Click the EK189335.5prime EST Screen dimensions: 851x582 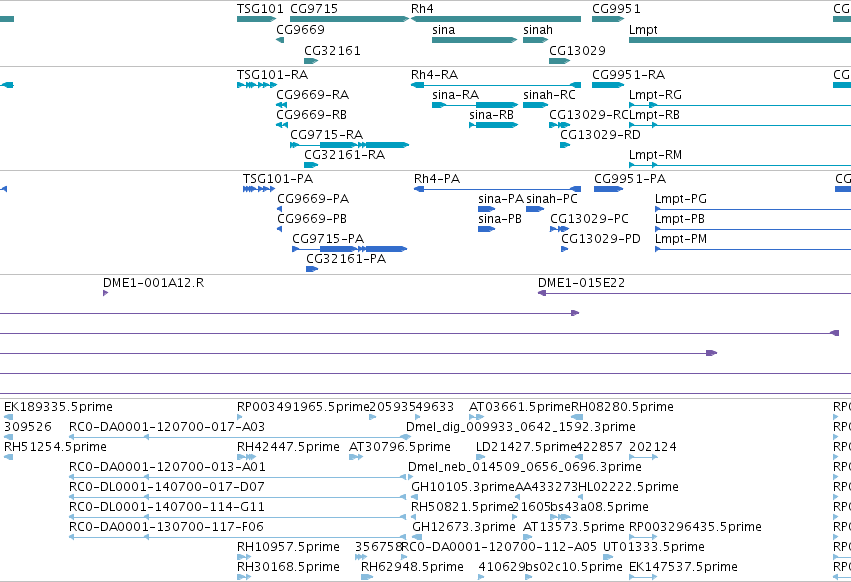point(8,417)
